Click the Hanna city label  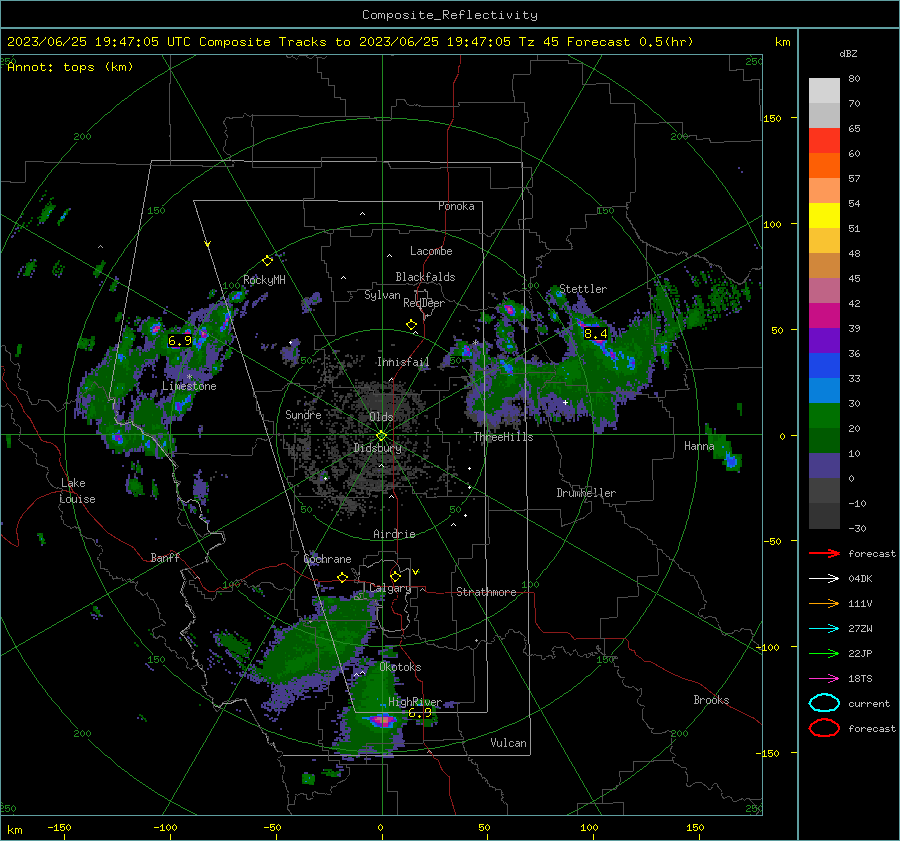pos(699,446)
